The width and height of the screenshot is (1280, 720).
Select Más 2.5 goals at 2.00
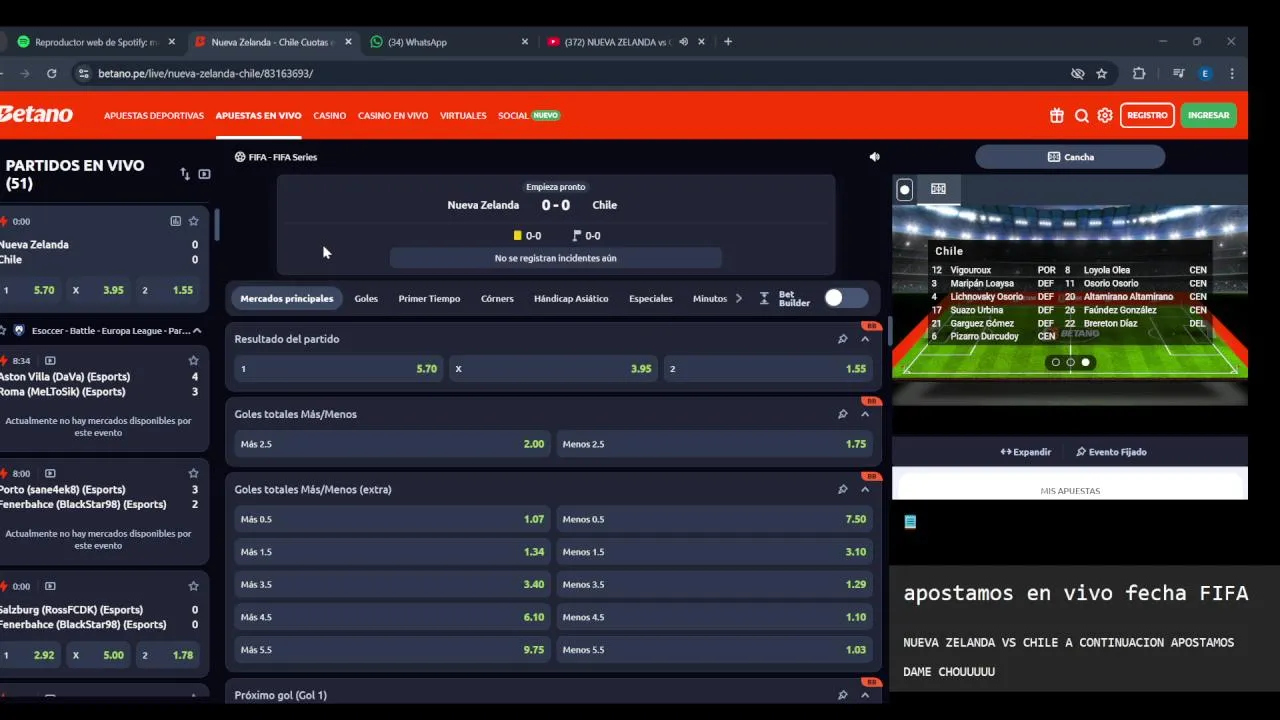coord(392,444)
